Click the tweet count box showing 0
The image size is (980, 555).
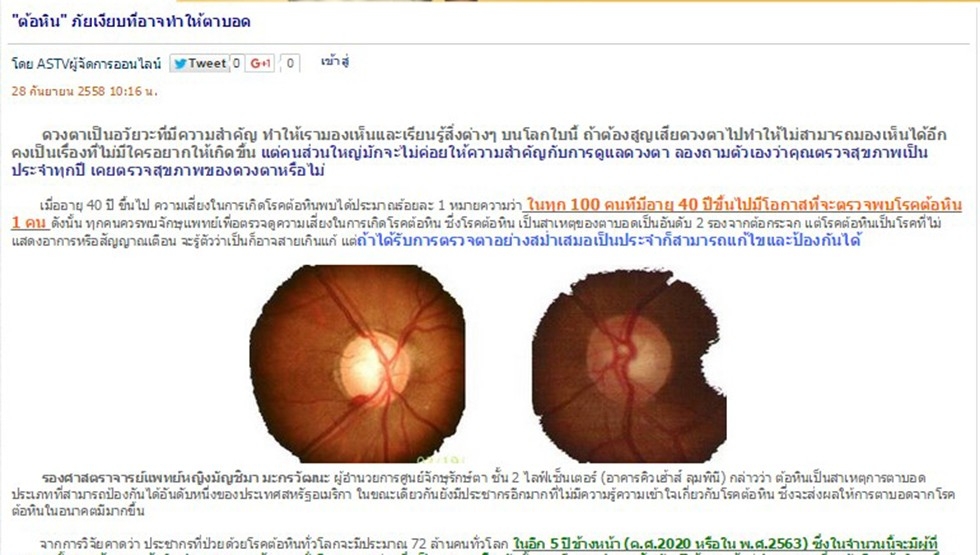[236, 63]
